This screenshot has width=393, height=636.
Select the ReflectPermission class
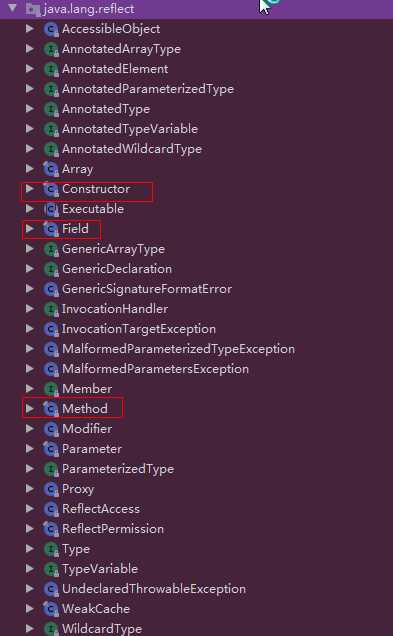click(x=113, y=529)
